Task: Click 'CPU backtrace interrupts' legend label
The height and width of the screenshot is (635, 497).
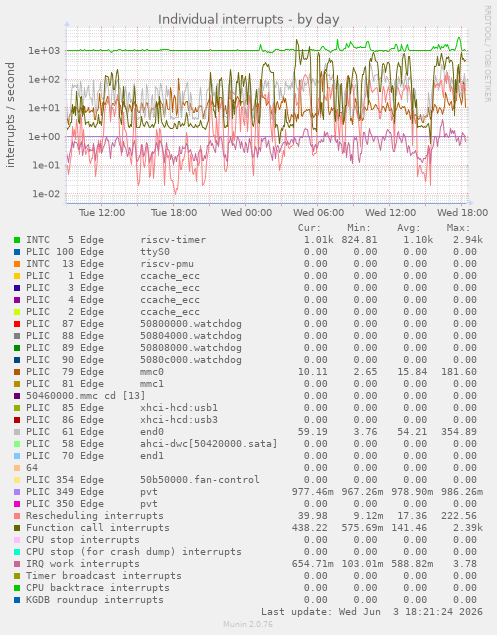Action: [x=98, y=588]
